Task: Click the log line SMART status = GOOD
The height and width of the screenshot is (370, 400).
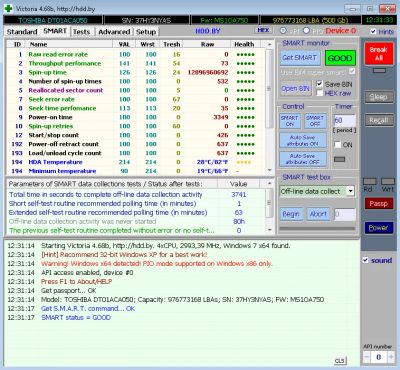Action: (x=76, y=318)
